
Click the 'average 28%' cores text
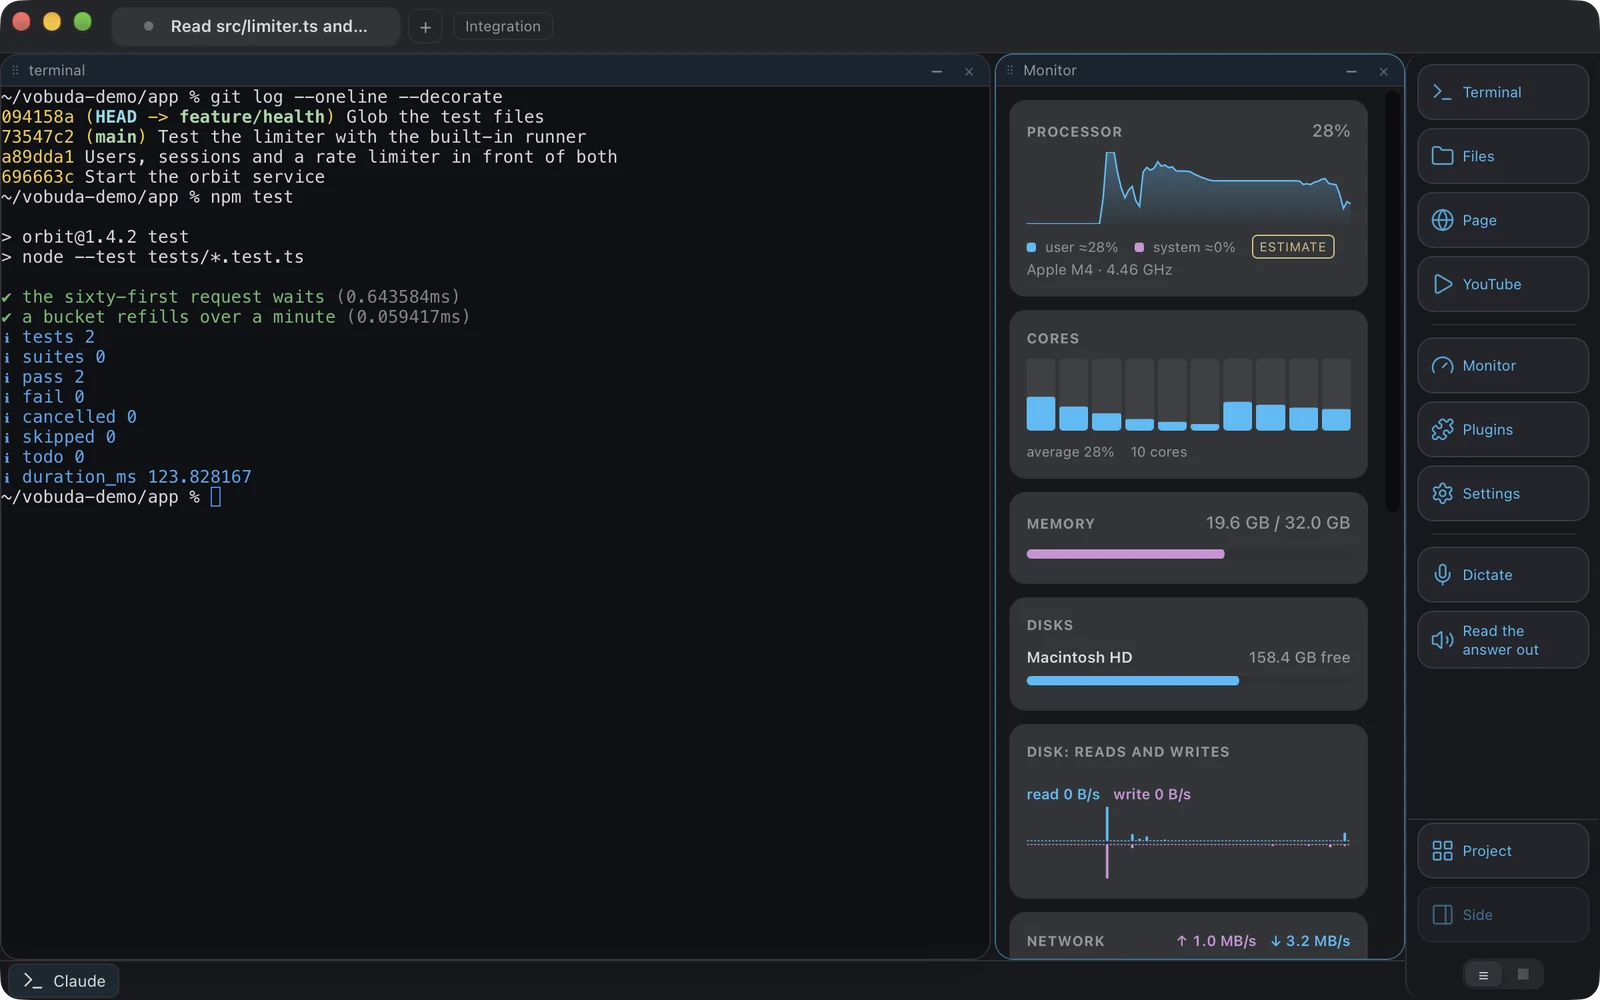1070,452
